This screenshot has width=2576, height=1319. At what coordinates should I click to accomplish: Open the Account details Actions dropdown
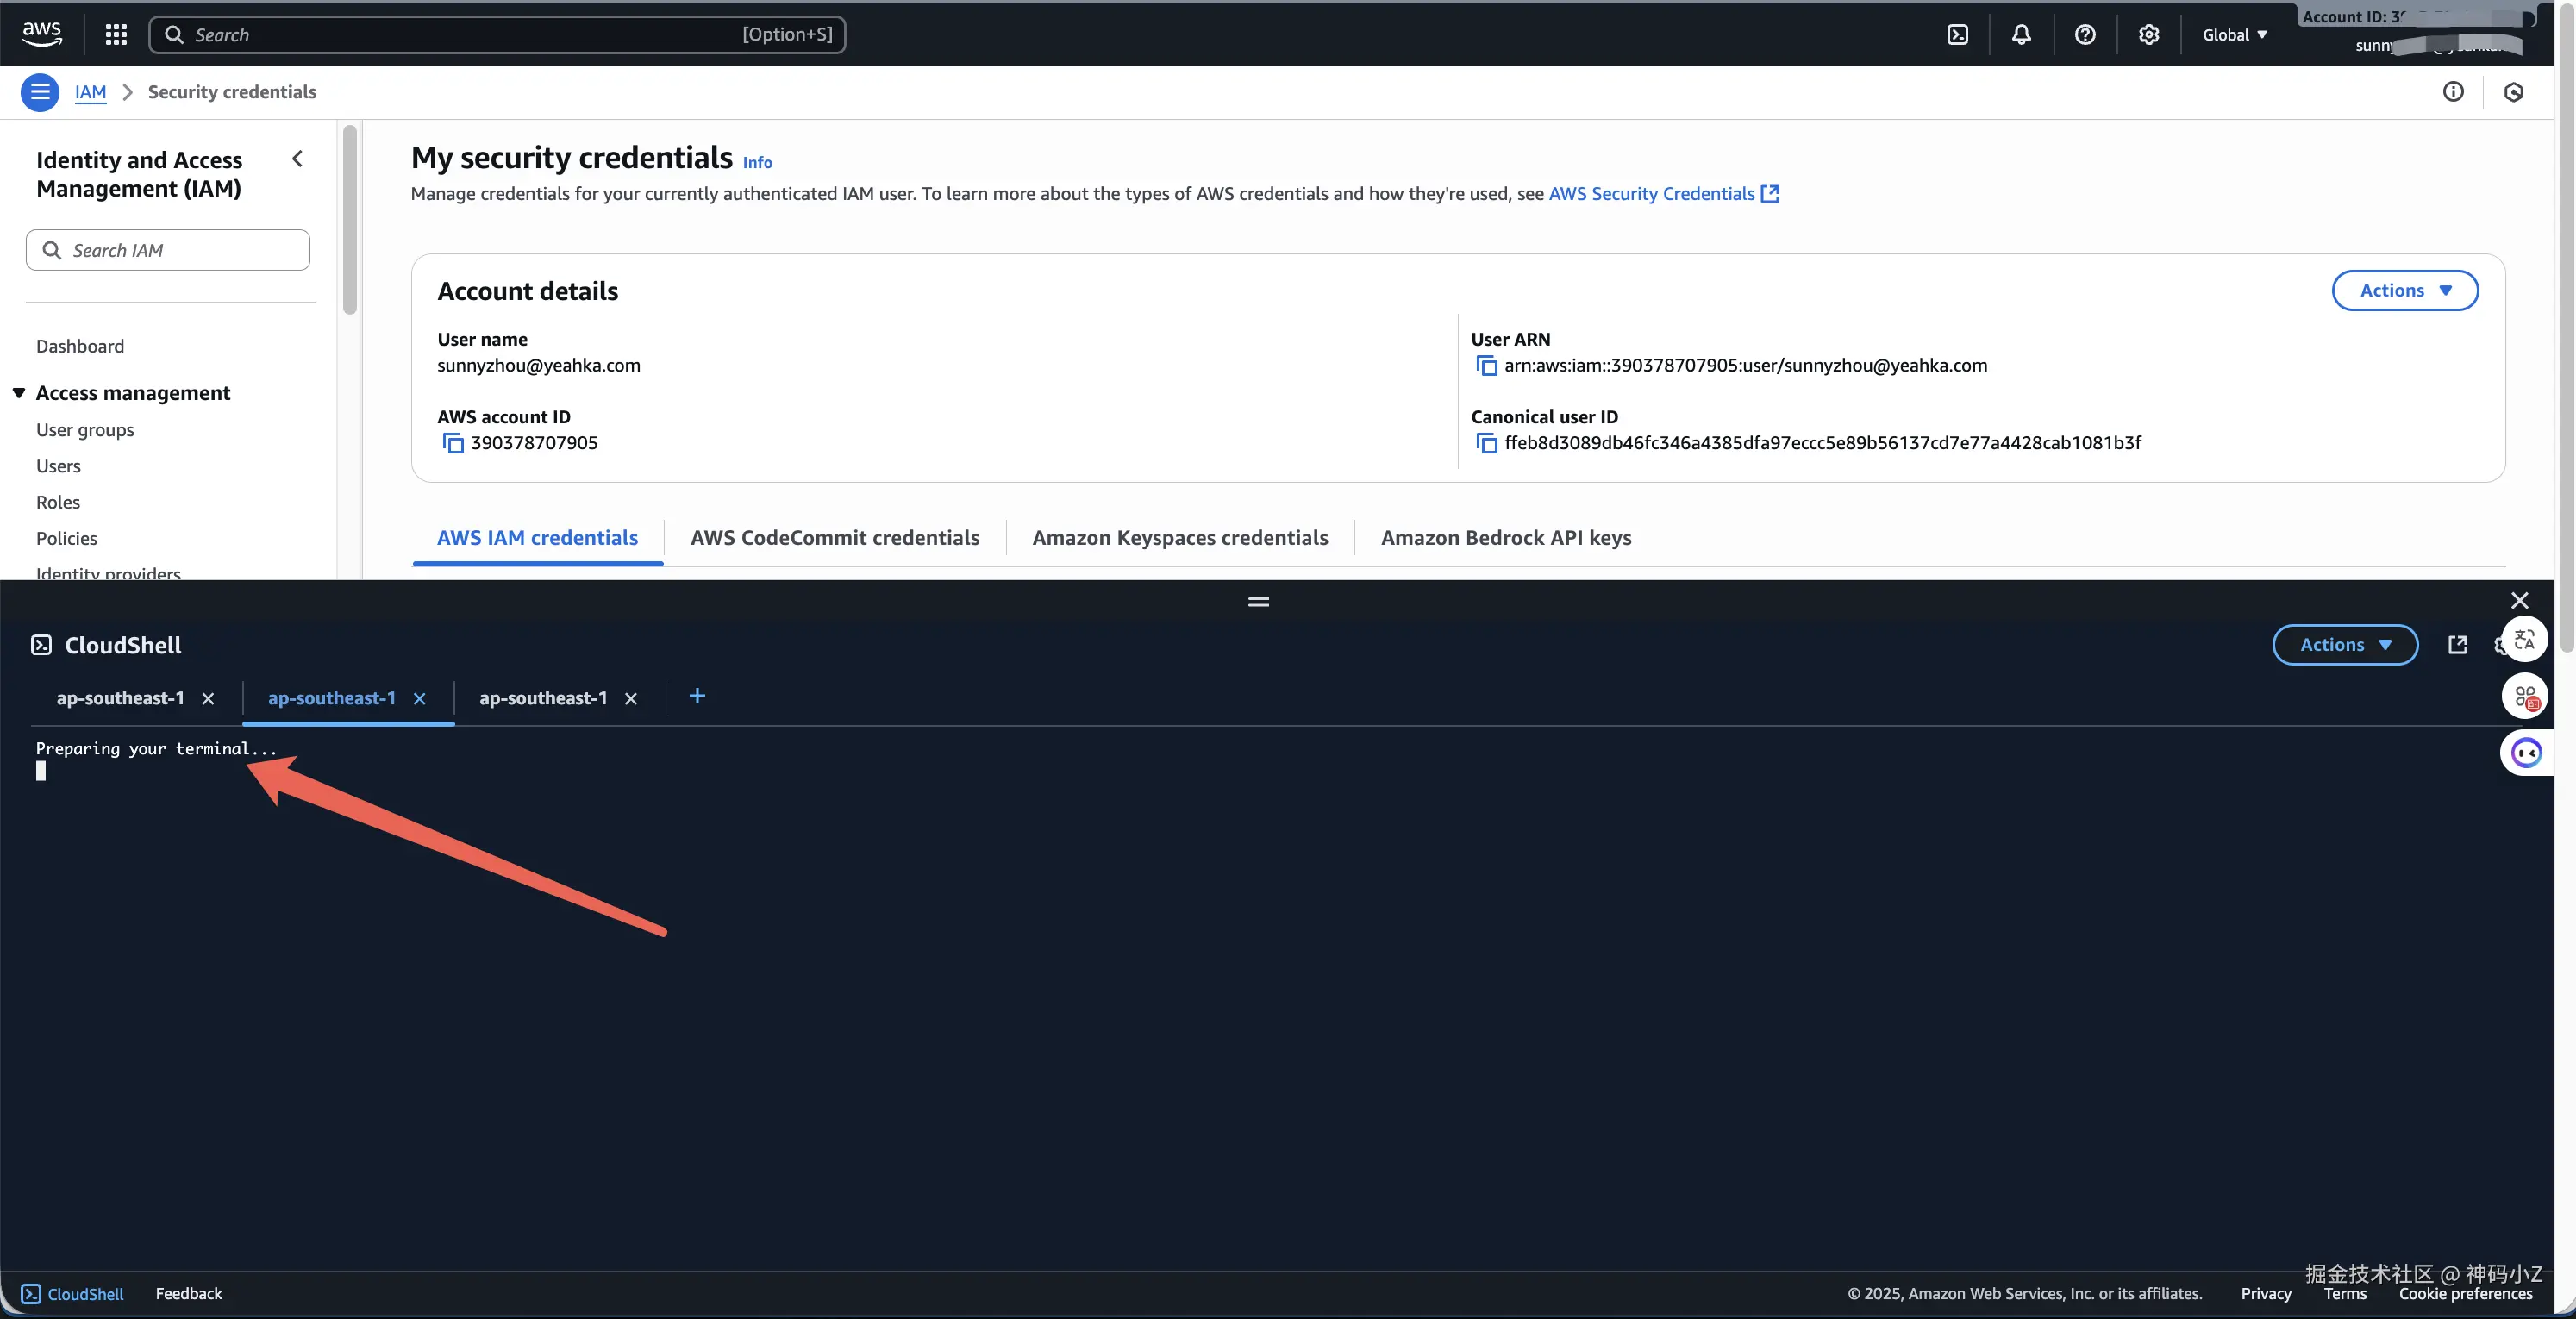2404,291
